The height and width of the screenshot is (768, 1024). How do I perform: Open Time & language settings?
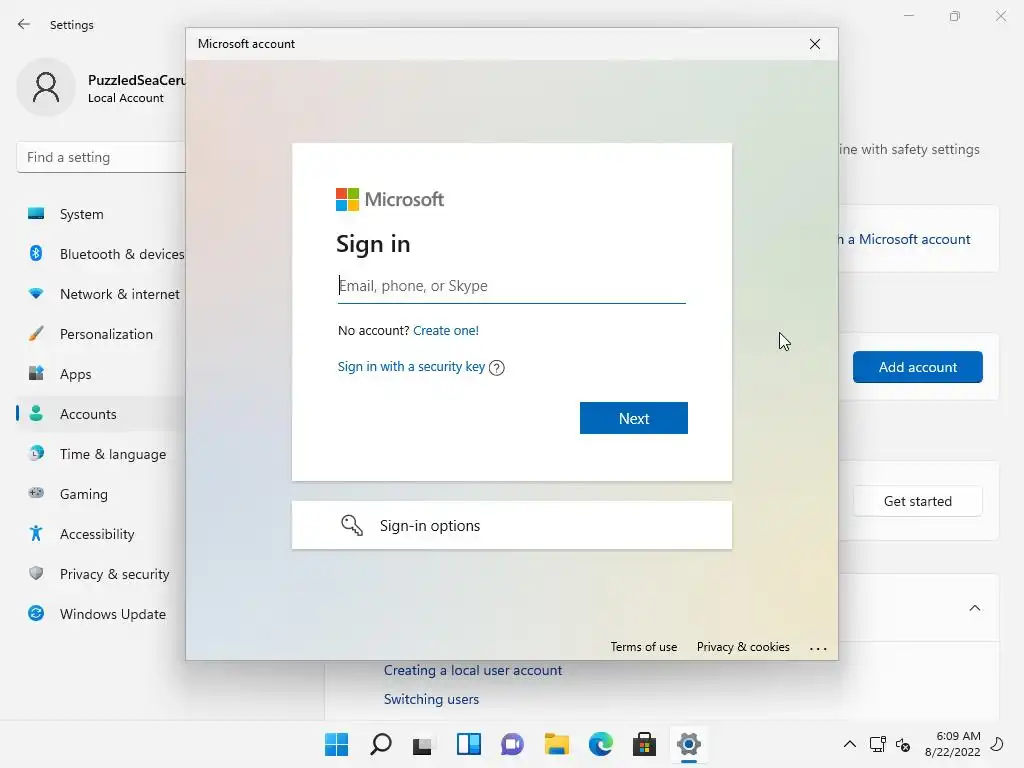(x=103, y=454)
